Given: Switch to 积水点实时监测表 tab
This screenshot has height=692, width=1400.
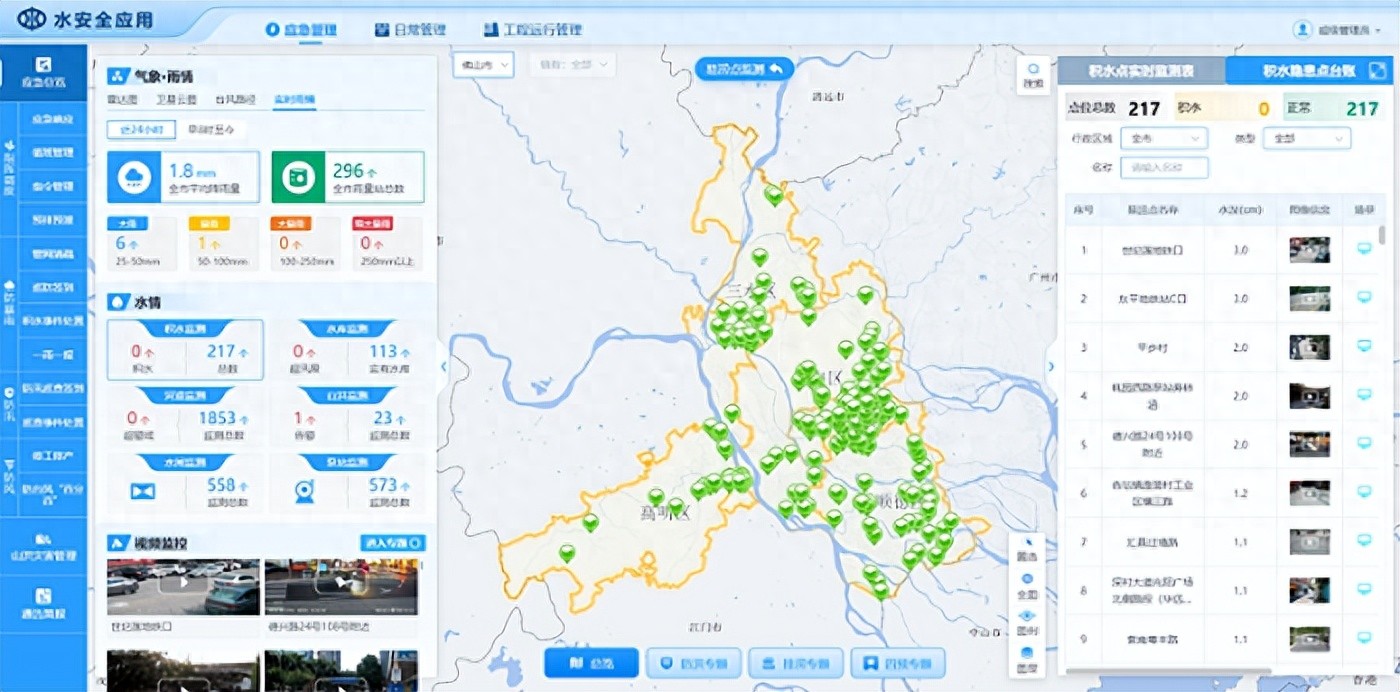Looking at the screenshot, I should [1141, 71].
